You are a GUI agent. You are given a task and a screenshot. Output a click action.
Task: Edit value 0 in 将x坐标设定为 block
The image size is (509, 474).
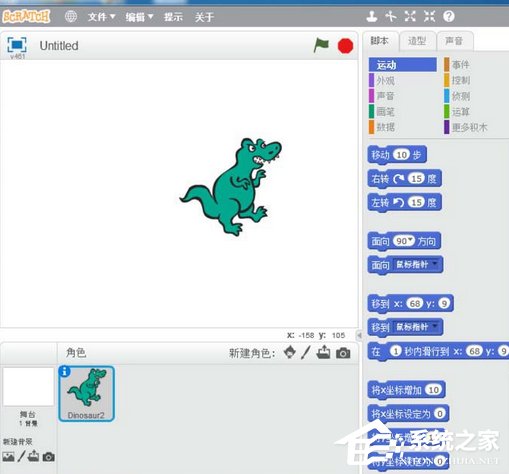point(440,414)
